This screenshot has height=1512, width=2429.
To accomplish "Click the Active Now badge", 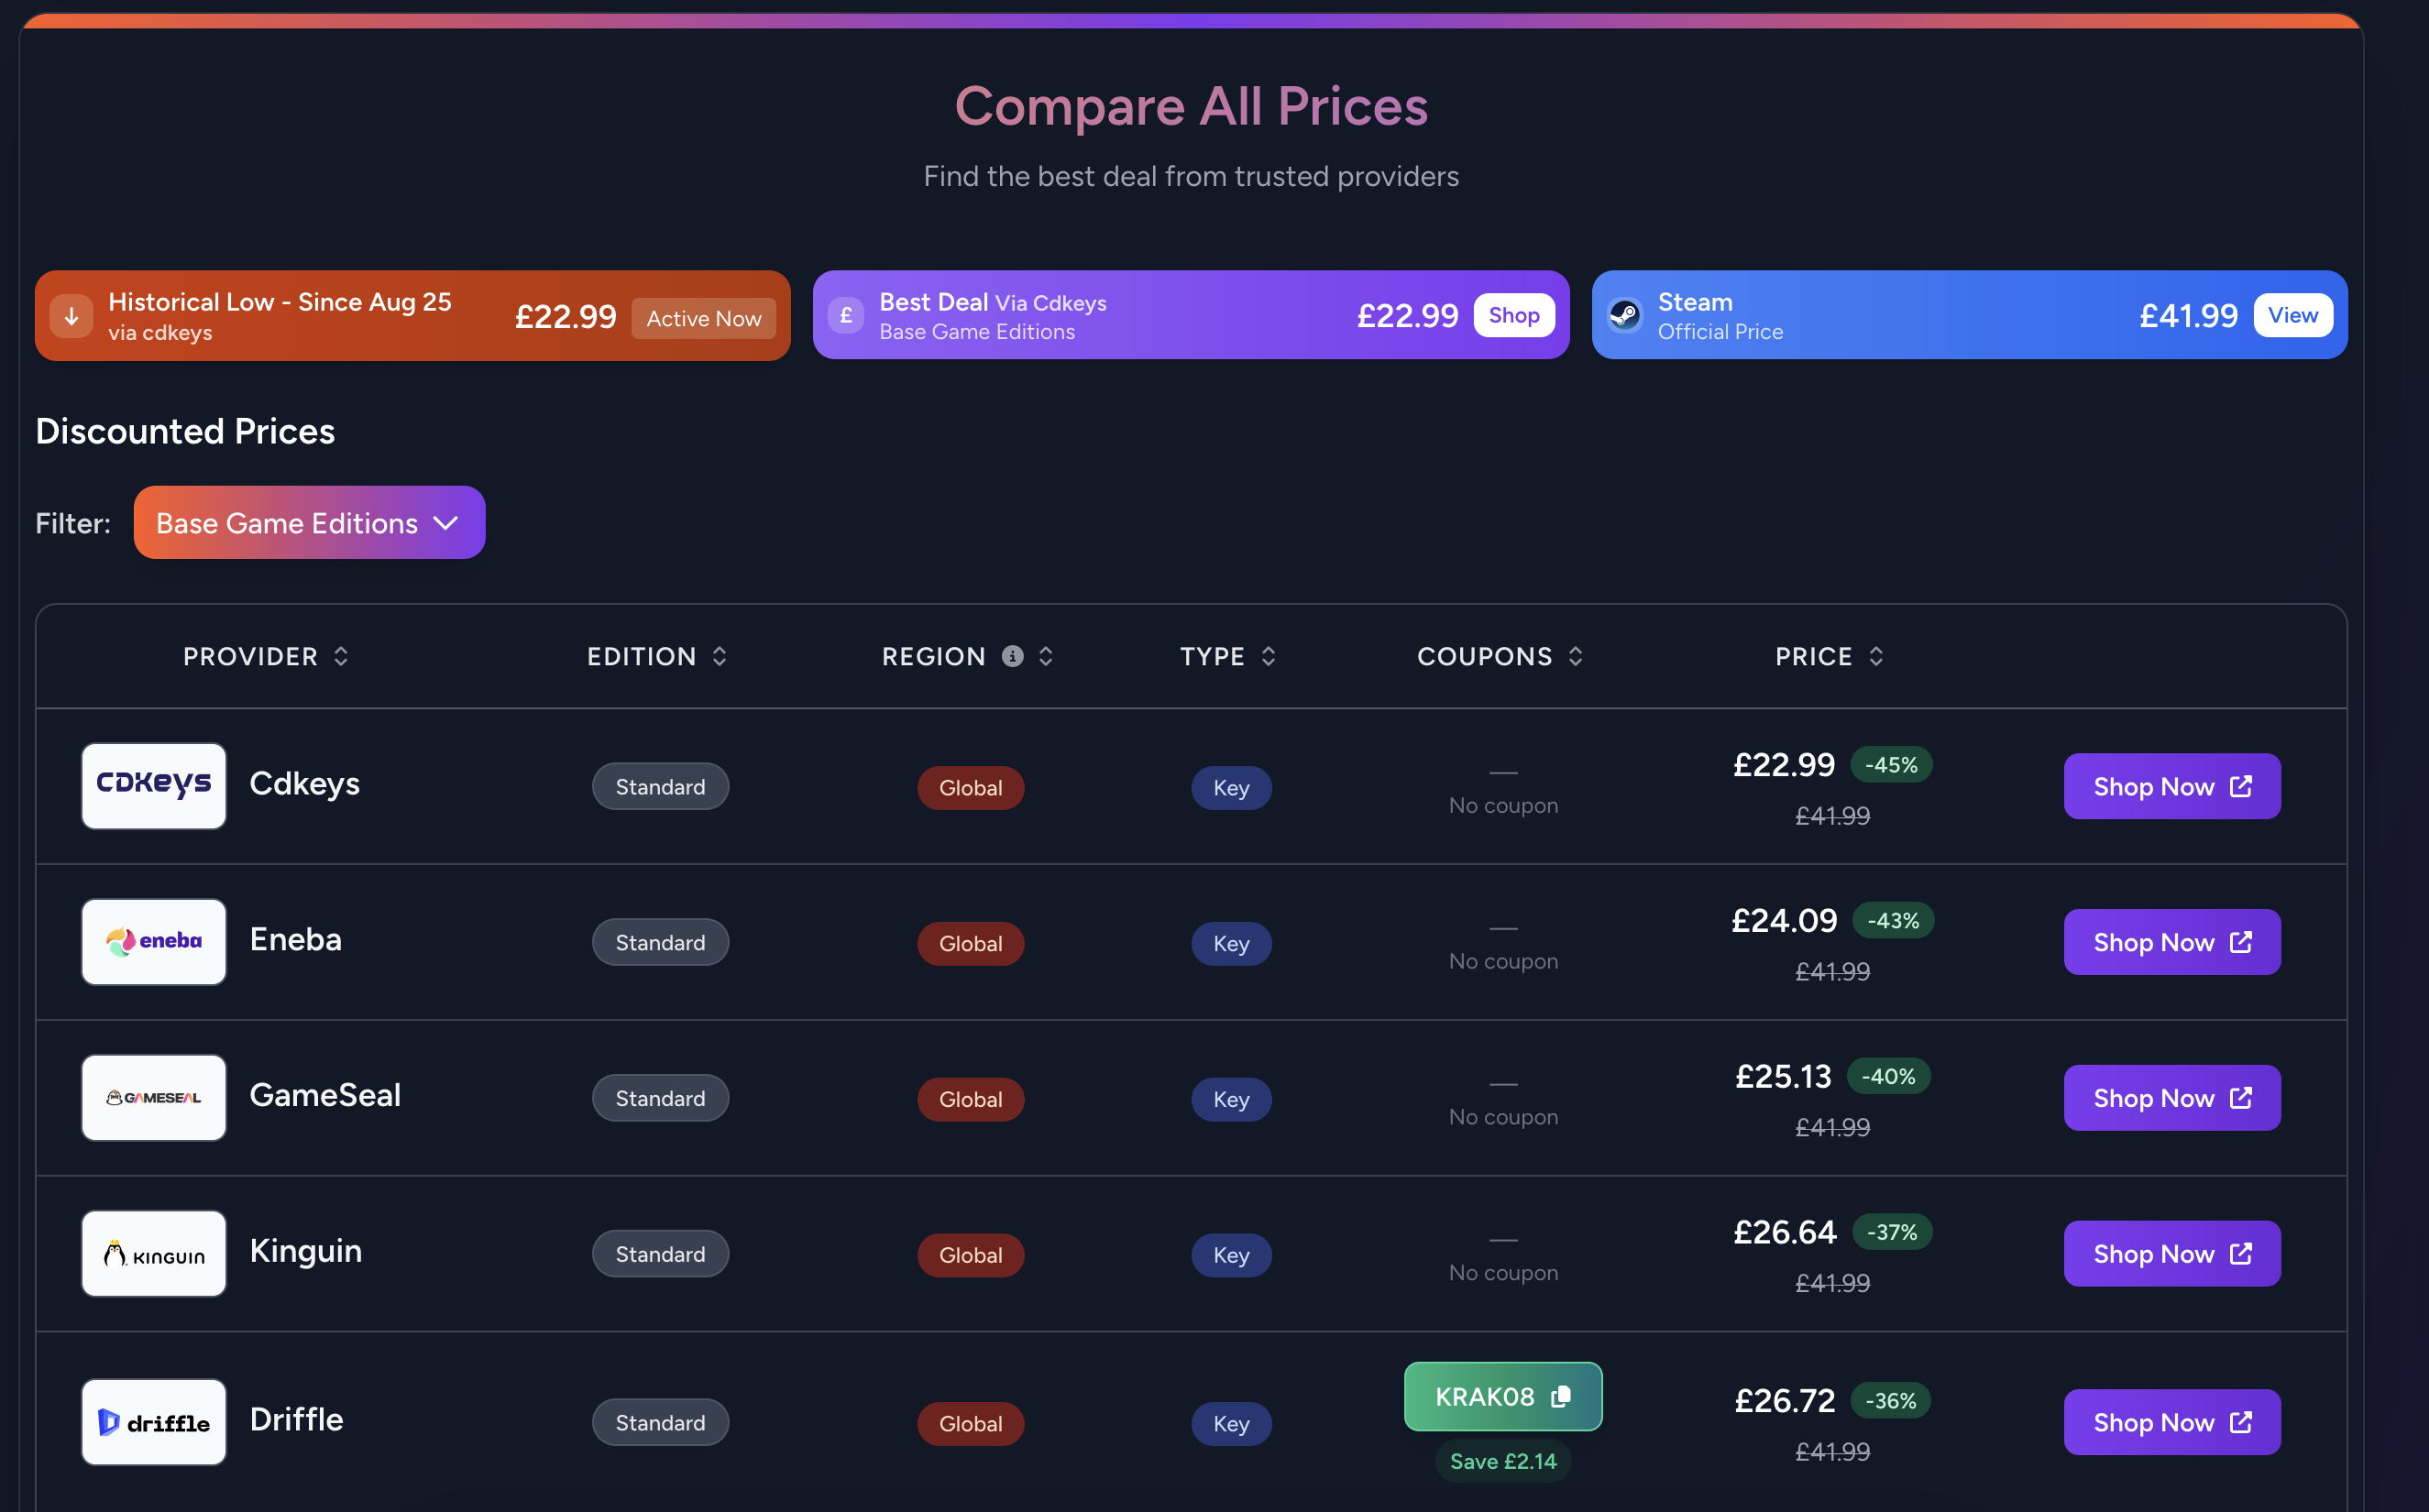I will point(703,318).
